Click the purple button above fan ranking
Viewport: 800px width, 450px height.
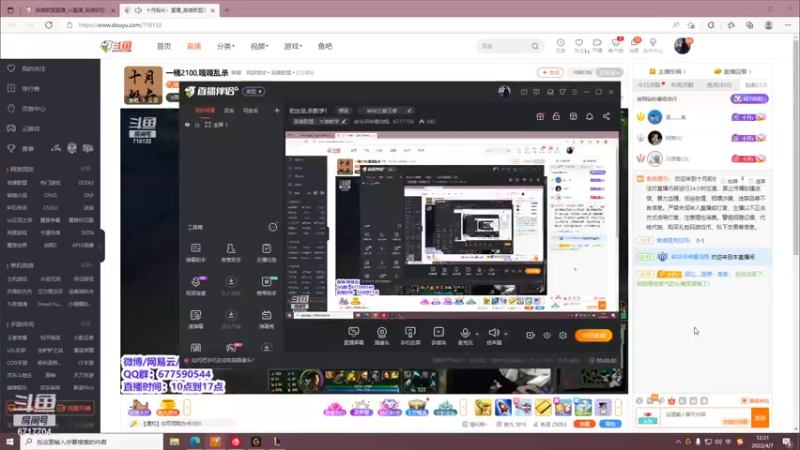[x=749, y=98]
